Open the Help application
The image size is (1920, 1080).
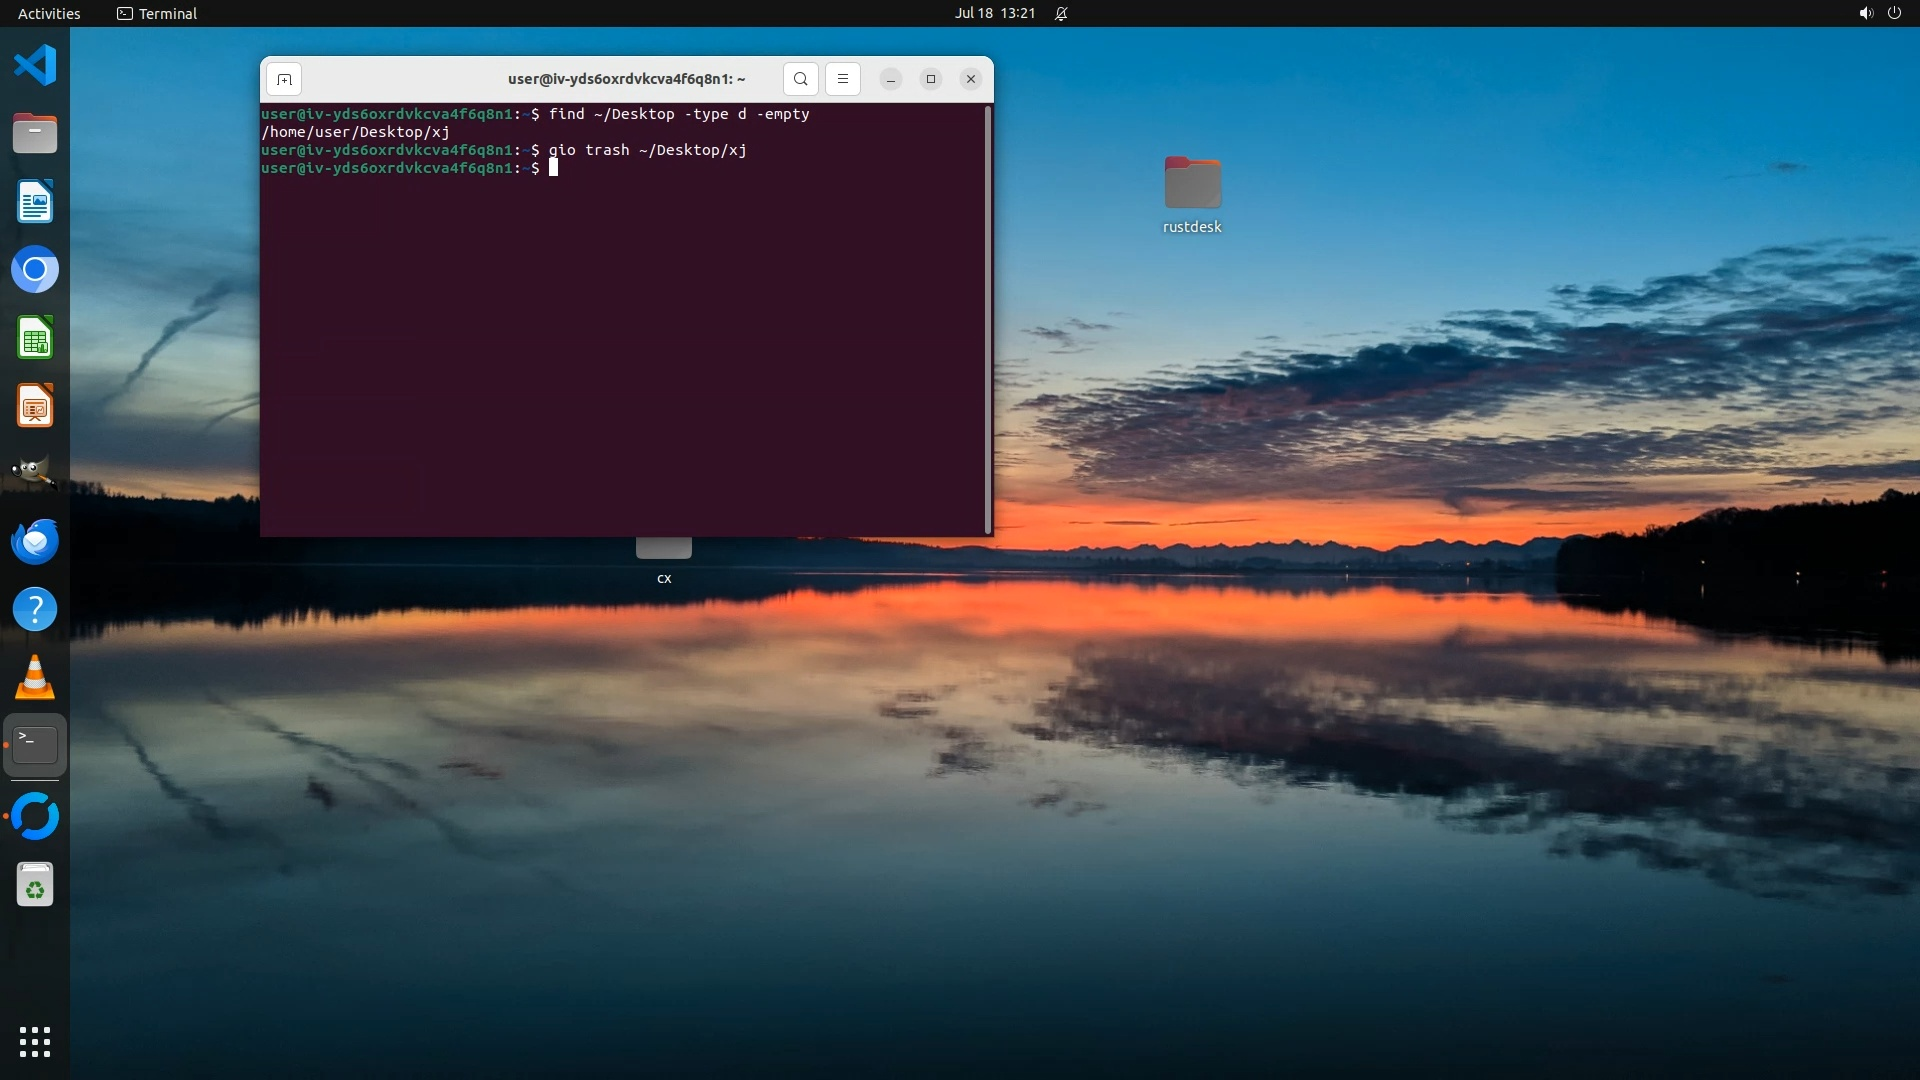point(35,609)
